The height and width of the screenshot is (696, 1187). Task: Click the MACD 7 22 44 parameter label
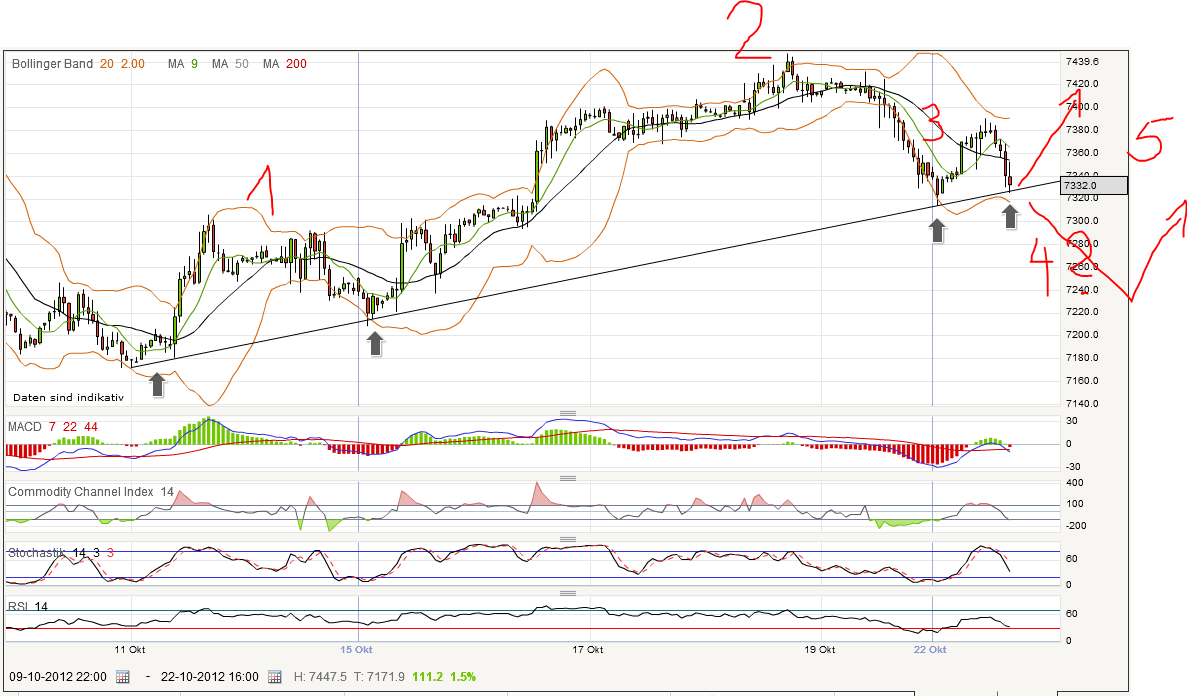tap(71, 425)
